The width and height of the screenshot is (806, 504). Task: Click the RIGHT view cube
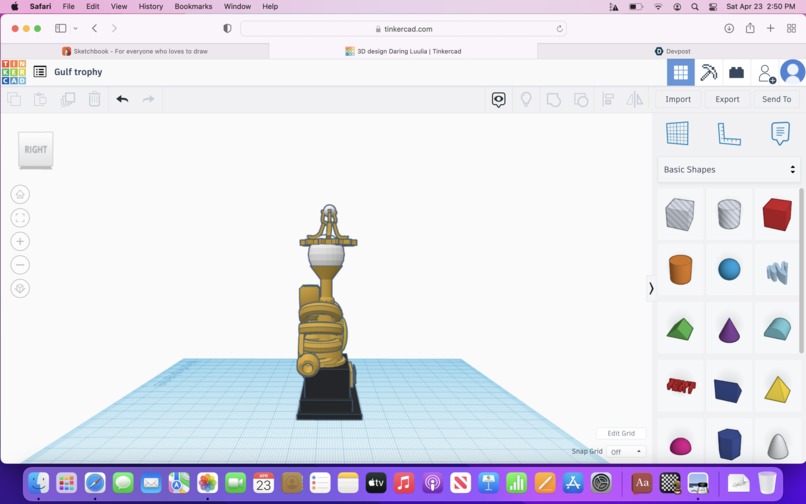(x=35, y=150)
